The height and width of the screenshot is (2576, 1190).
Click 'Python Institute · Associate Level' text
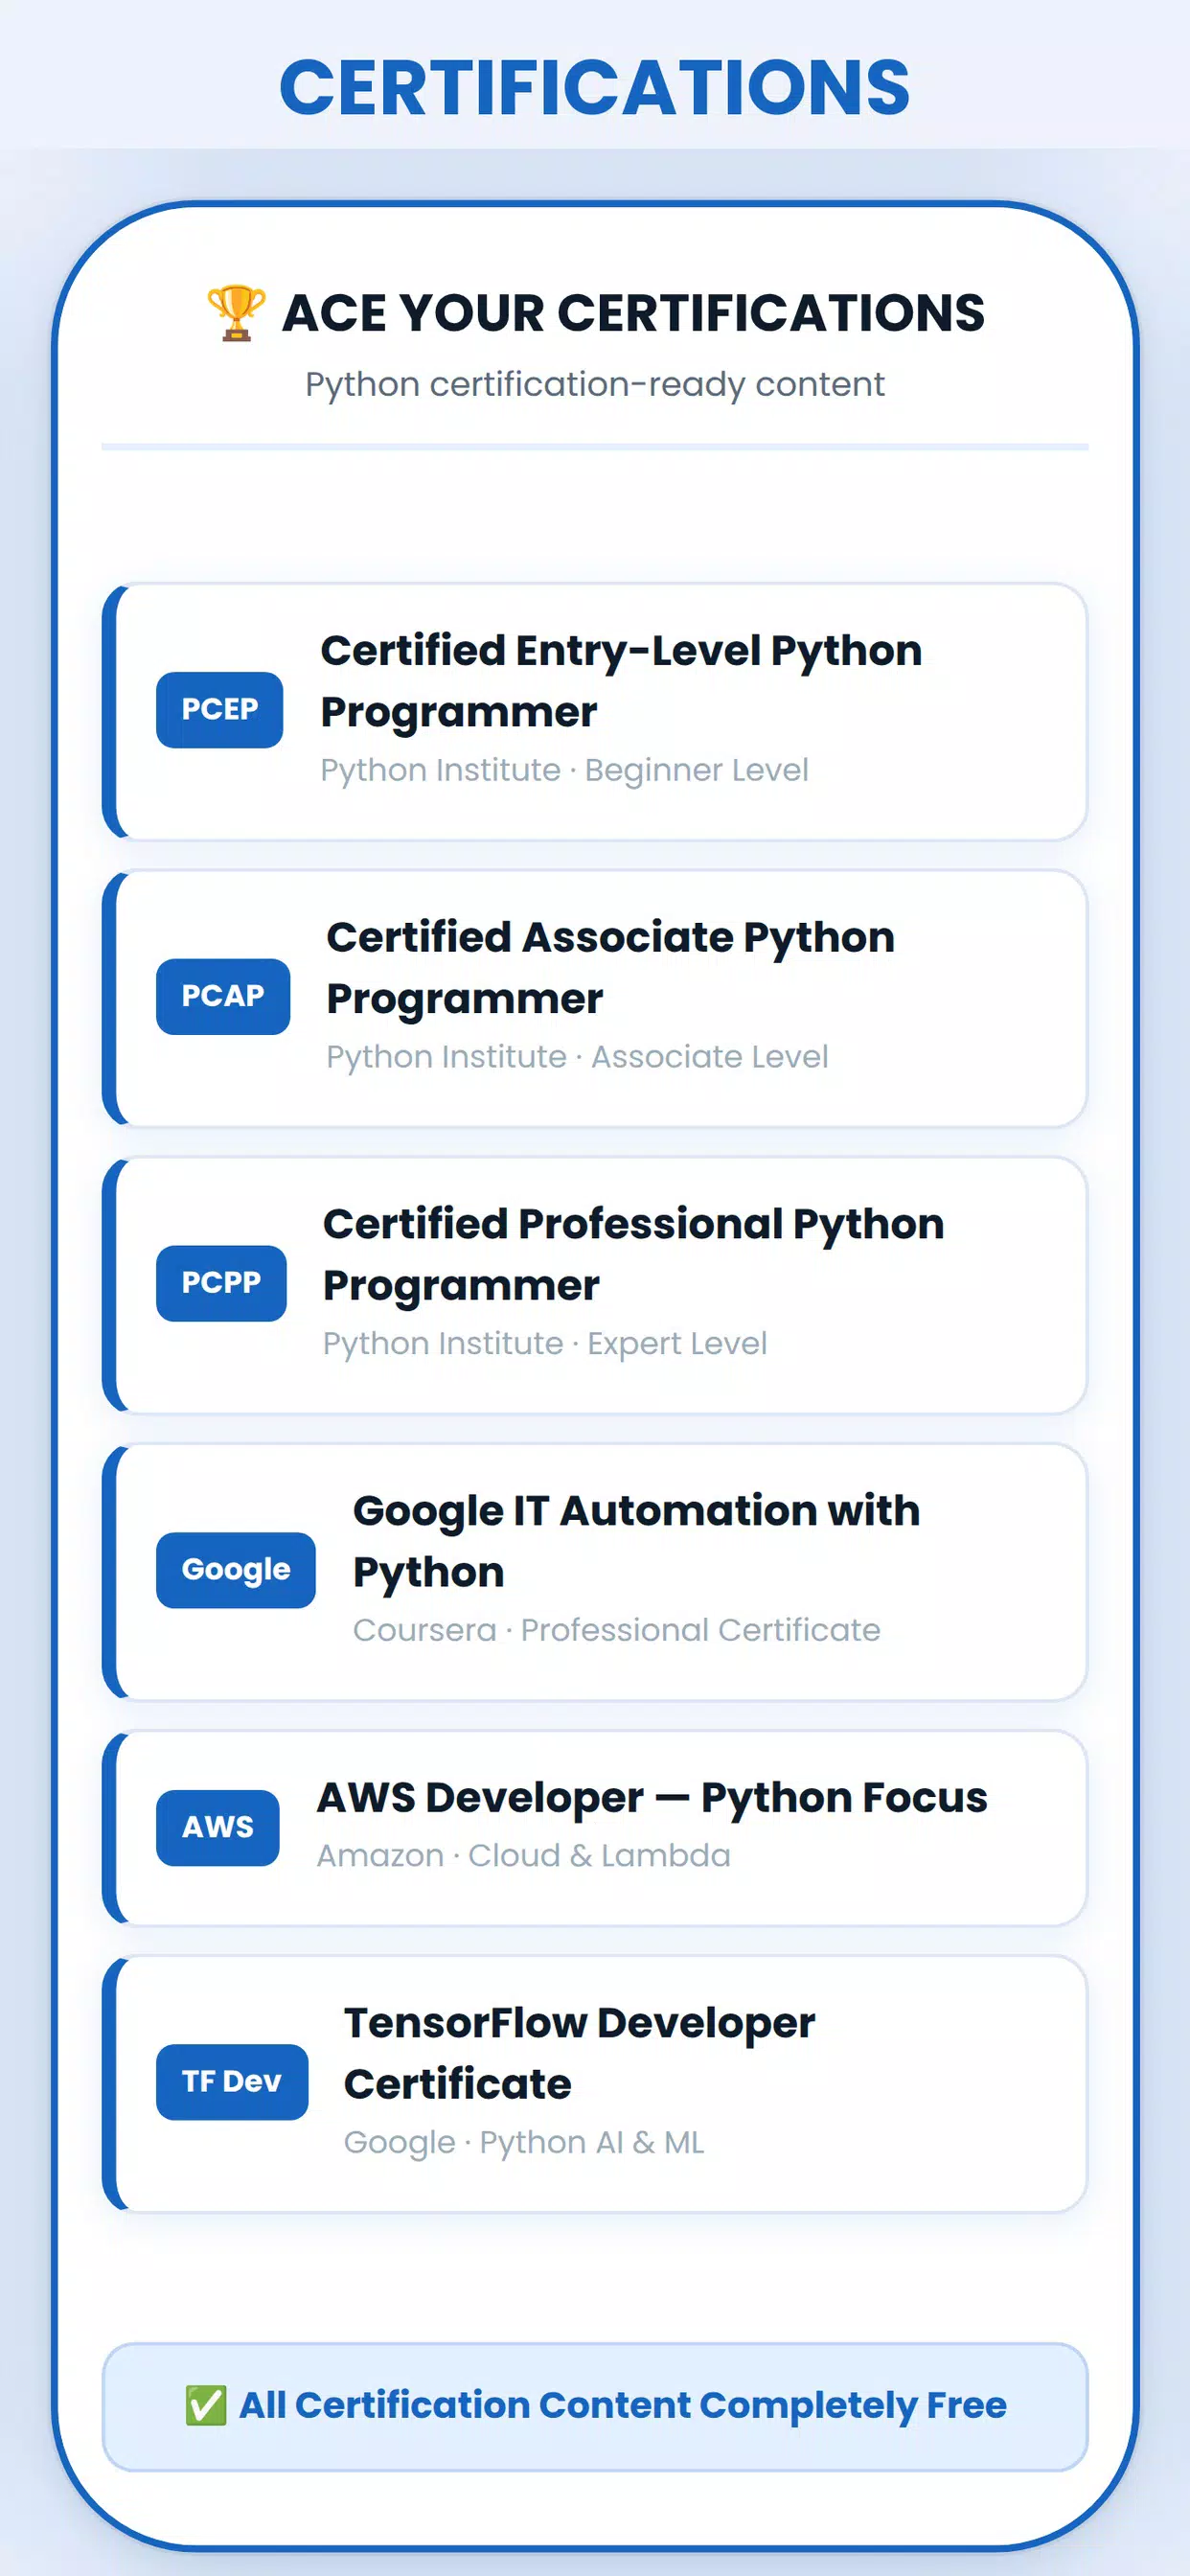pos(577,1057)
